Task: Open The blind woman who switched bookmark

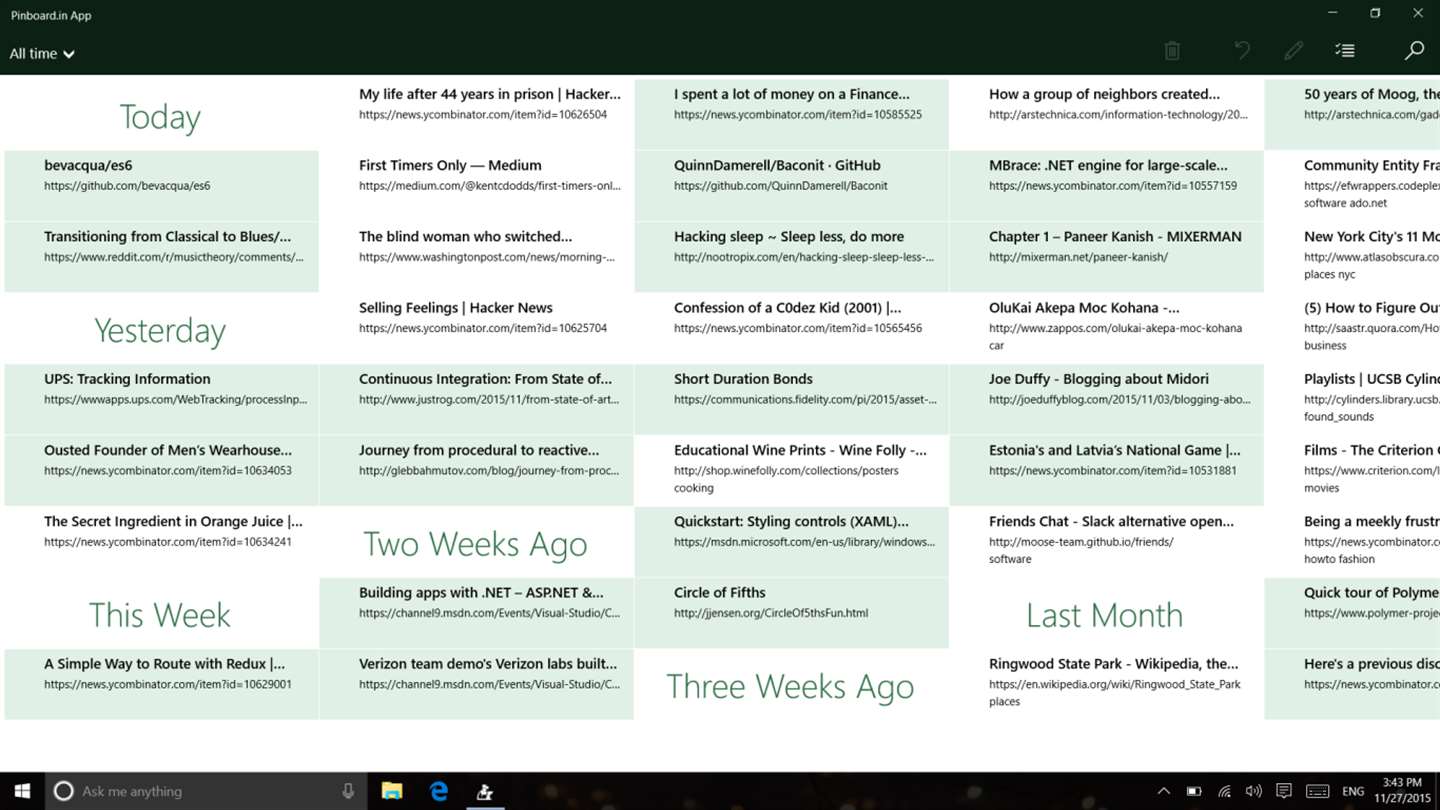Action: (477, 257)
